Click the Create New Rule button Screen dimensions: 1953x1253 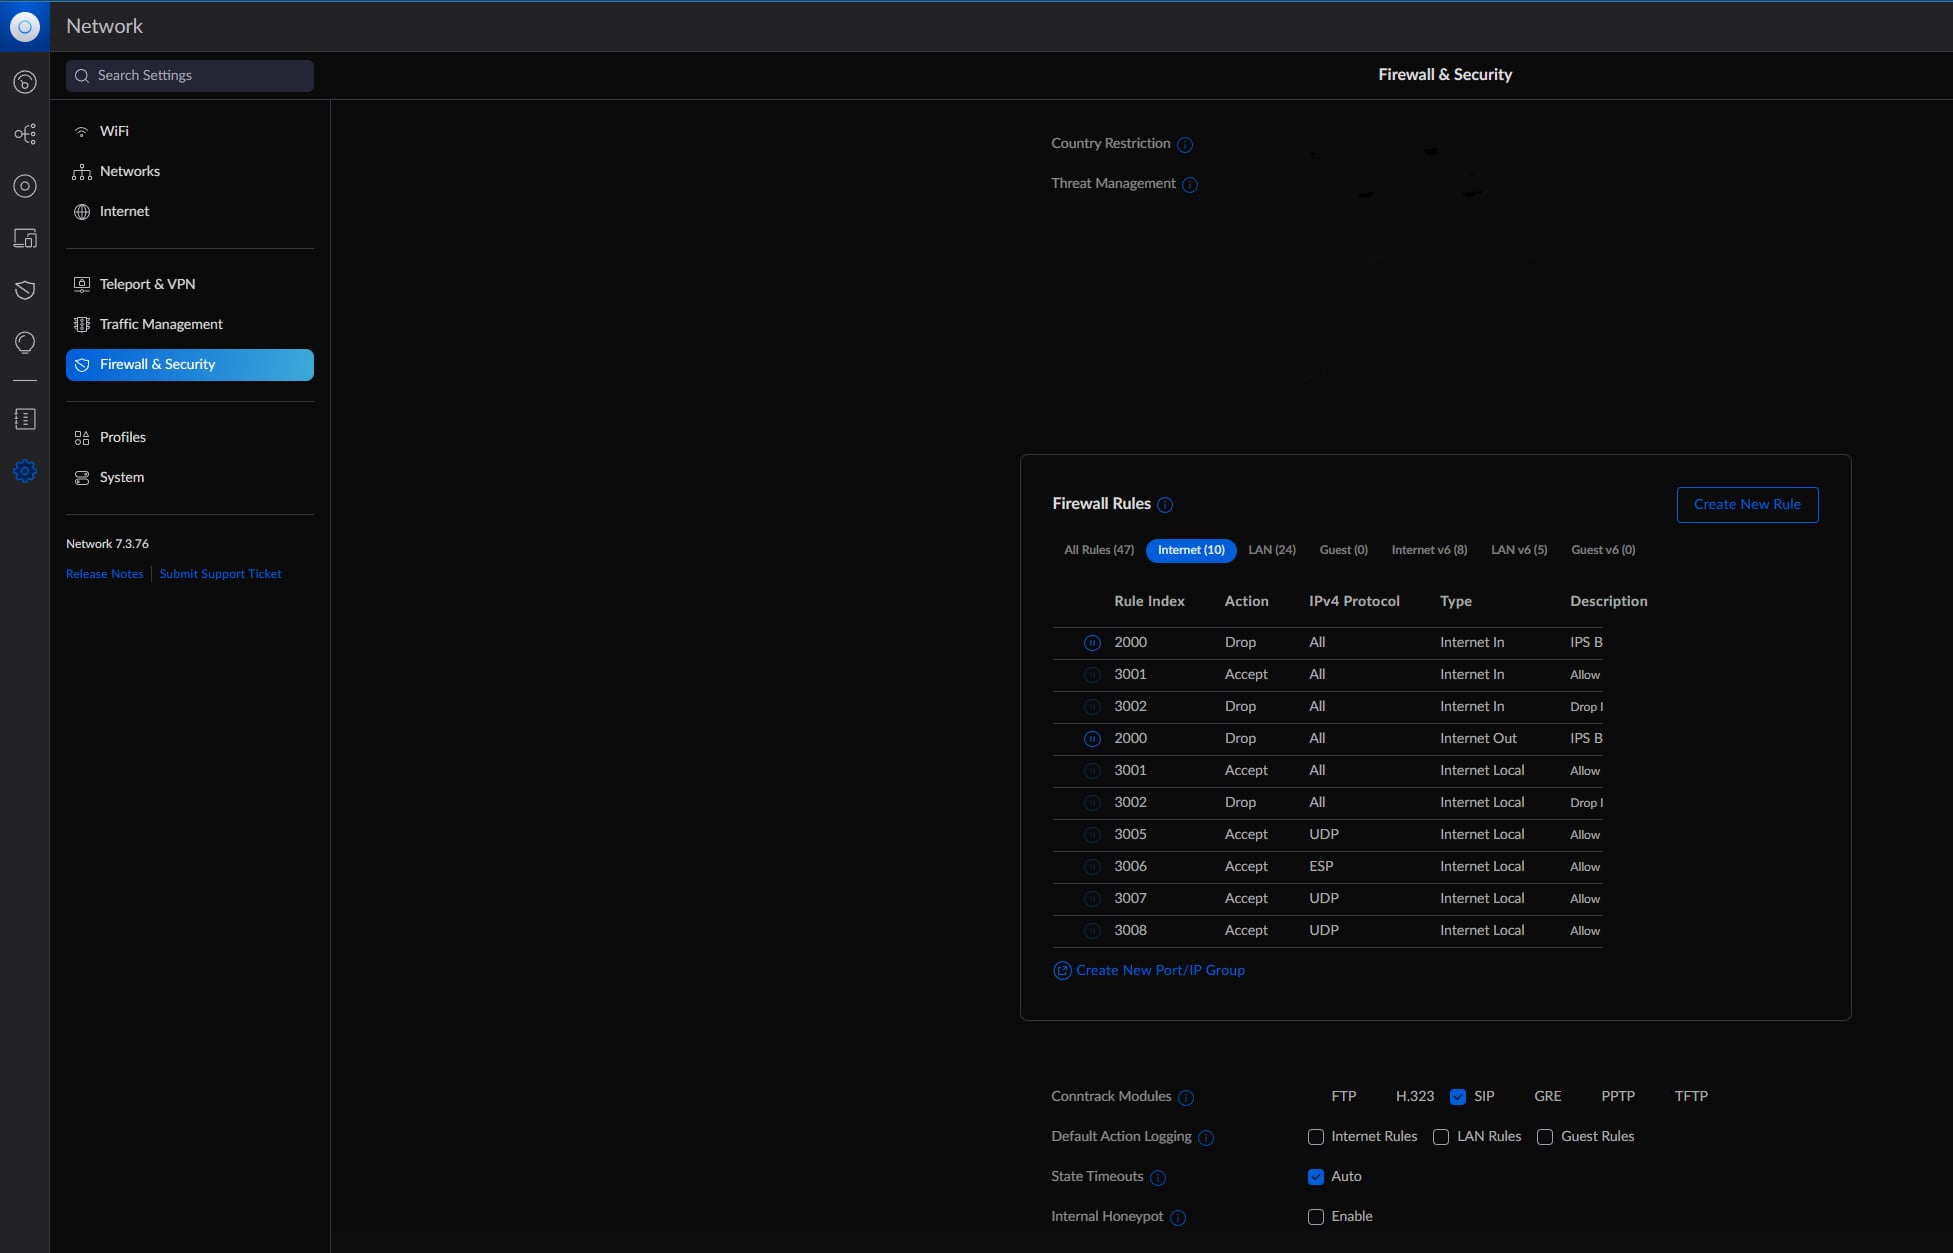[x=1746, y=505]
